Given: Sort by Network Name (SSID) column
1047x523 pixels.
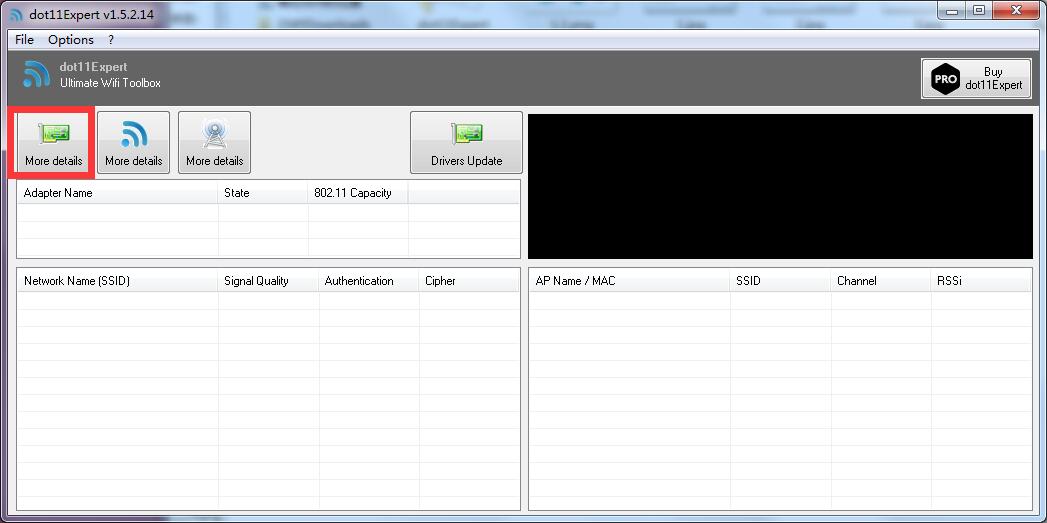Looking at the screenshot, I should tap(118, 281).
